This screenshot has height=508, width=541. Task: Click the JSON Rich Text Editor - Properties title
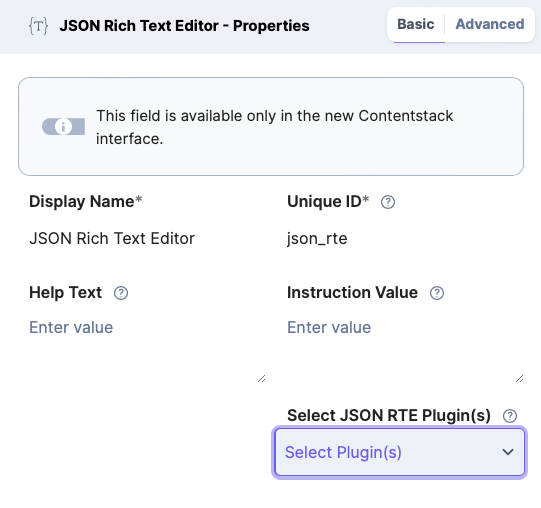pyautogui.click(x=184, y=26)
